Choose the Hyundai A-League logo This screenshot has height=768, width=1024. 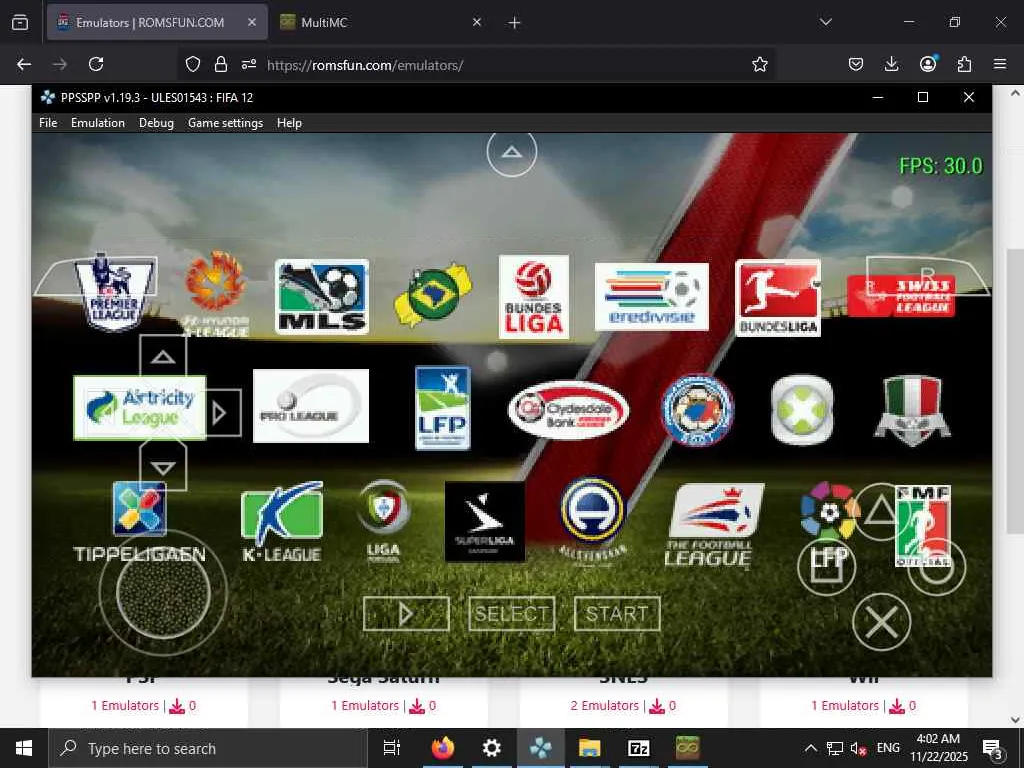(216, 294)
